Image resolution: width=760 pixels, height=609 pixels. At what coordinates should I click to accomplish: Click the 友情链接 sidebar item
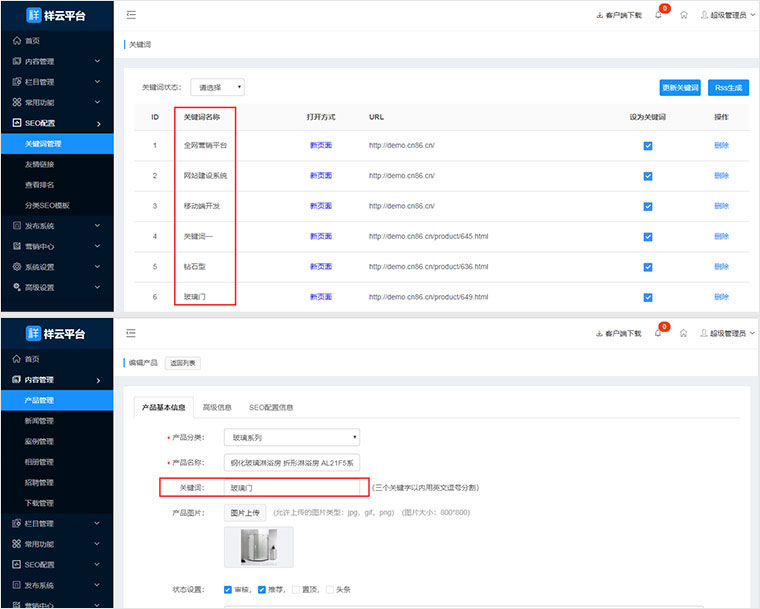tap(40, 164)
